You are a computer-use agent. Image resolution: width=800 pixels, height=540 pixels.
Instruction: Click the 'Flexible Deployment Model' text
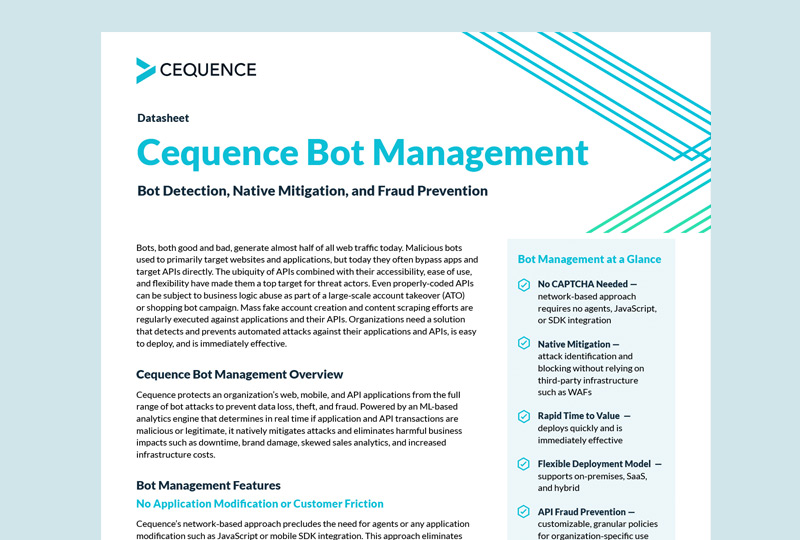click(594, 464)
